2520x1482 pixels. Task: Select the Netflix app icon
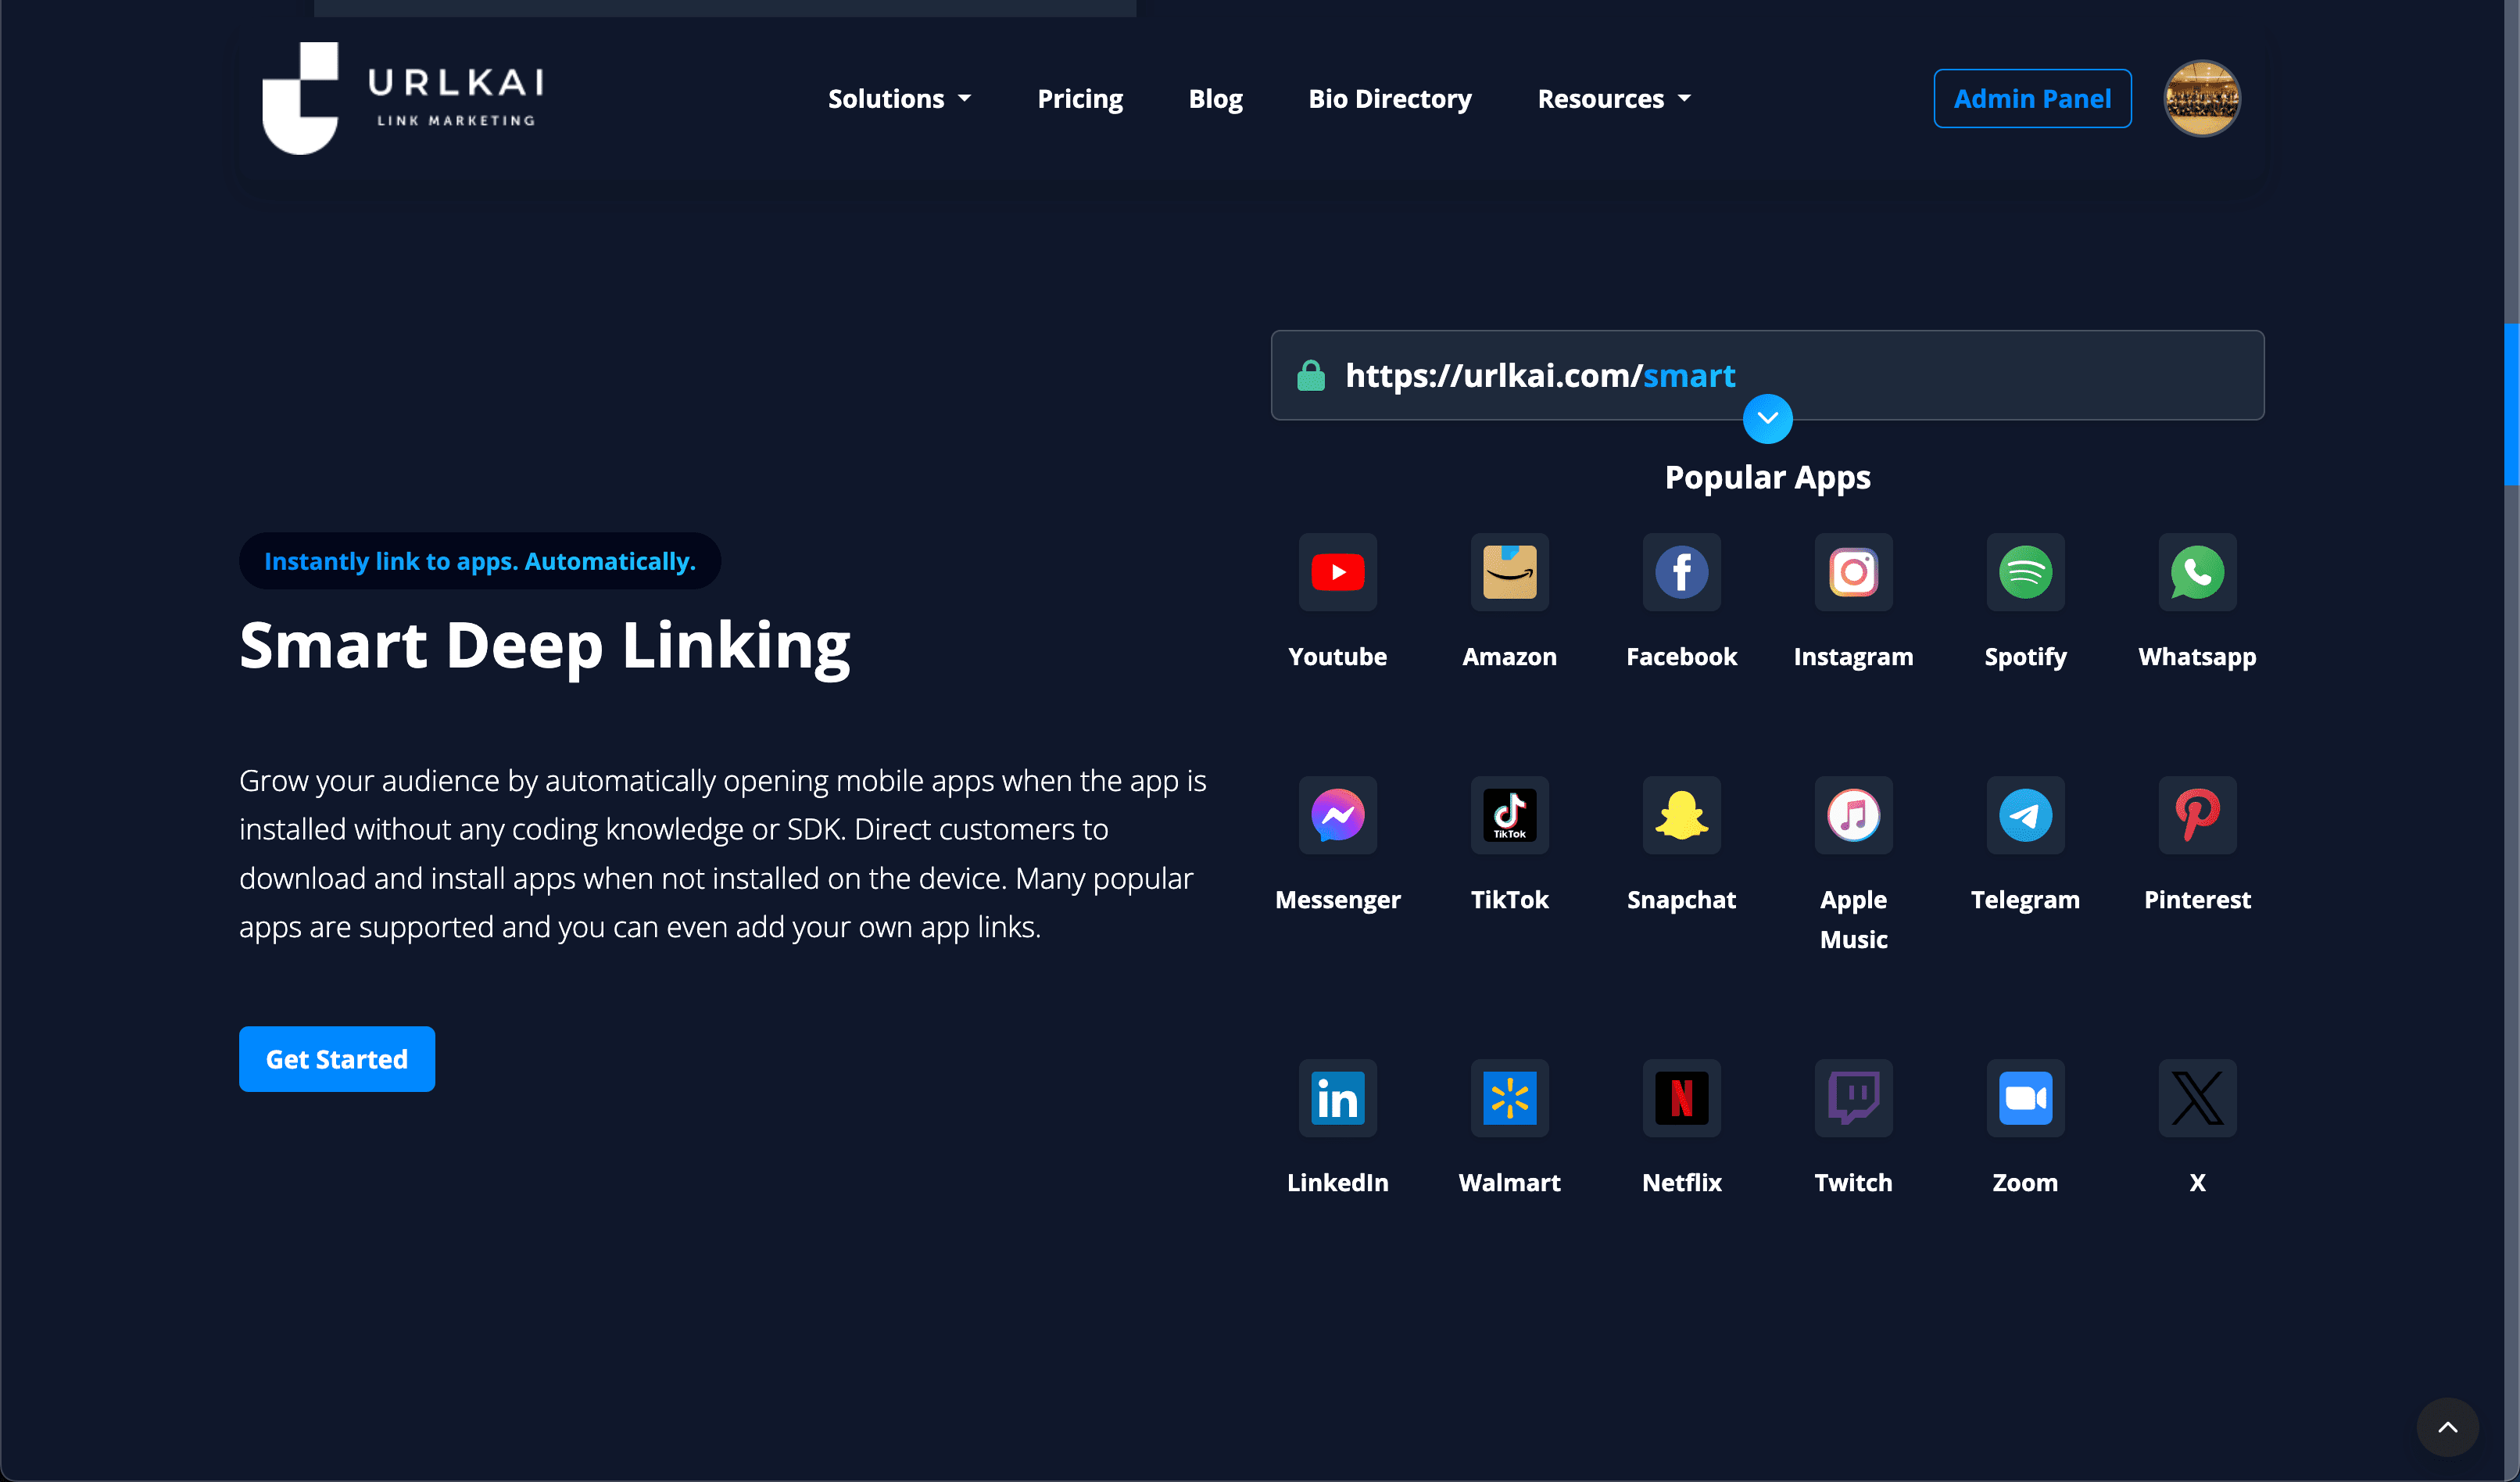pyautogui.click(x=1681, y=1097)
